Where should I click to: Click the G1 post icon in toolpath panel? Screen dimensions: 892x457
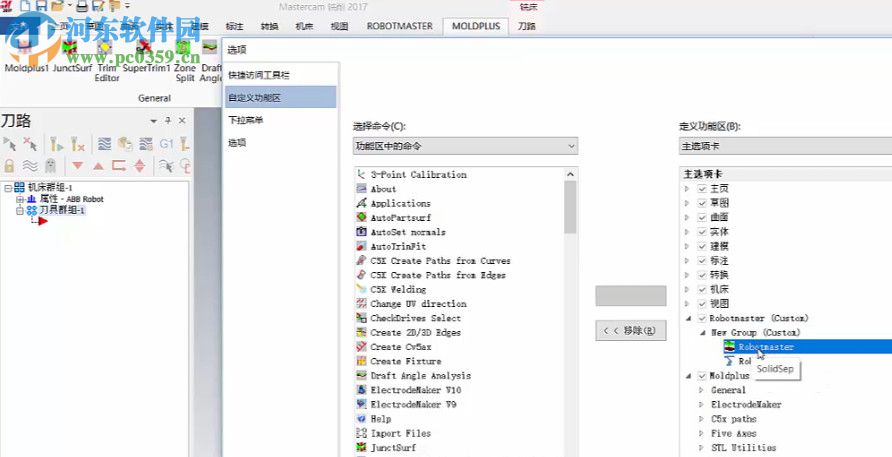(x=166, y=144)
